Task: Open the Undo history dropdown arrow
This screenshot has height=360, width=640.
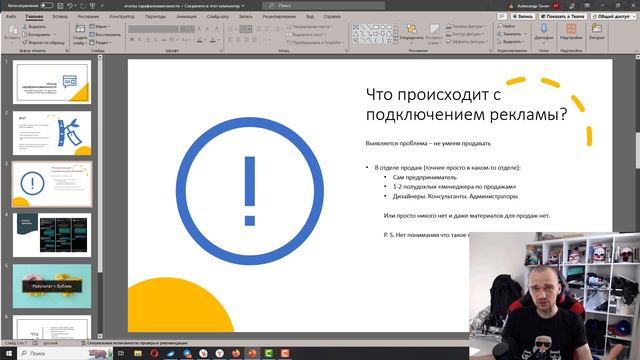Action: tap(76, 6)
